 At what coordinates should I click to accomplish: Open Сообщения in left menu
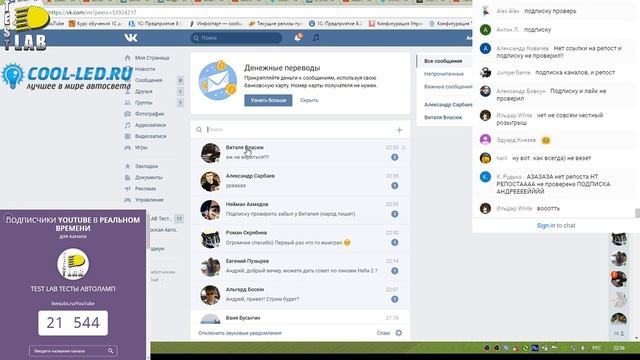(x=149, y=80)
